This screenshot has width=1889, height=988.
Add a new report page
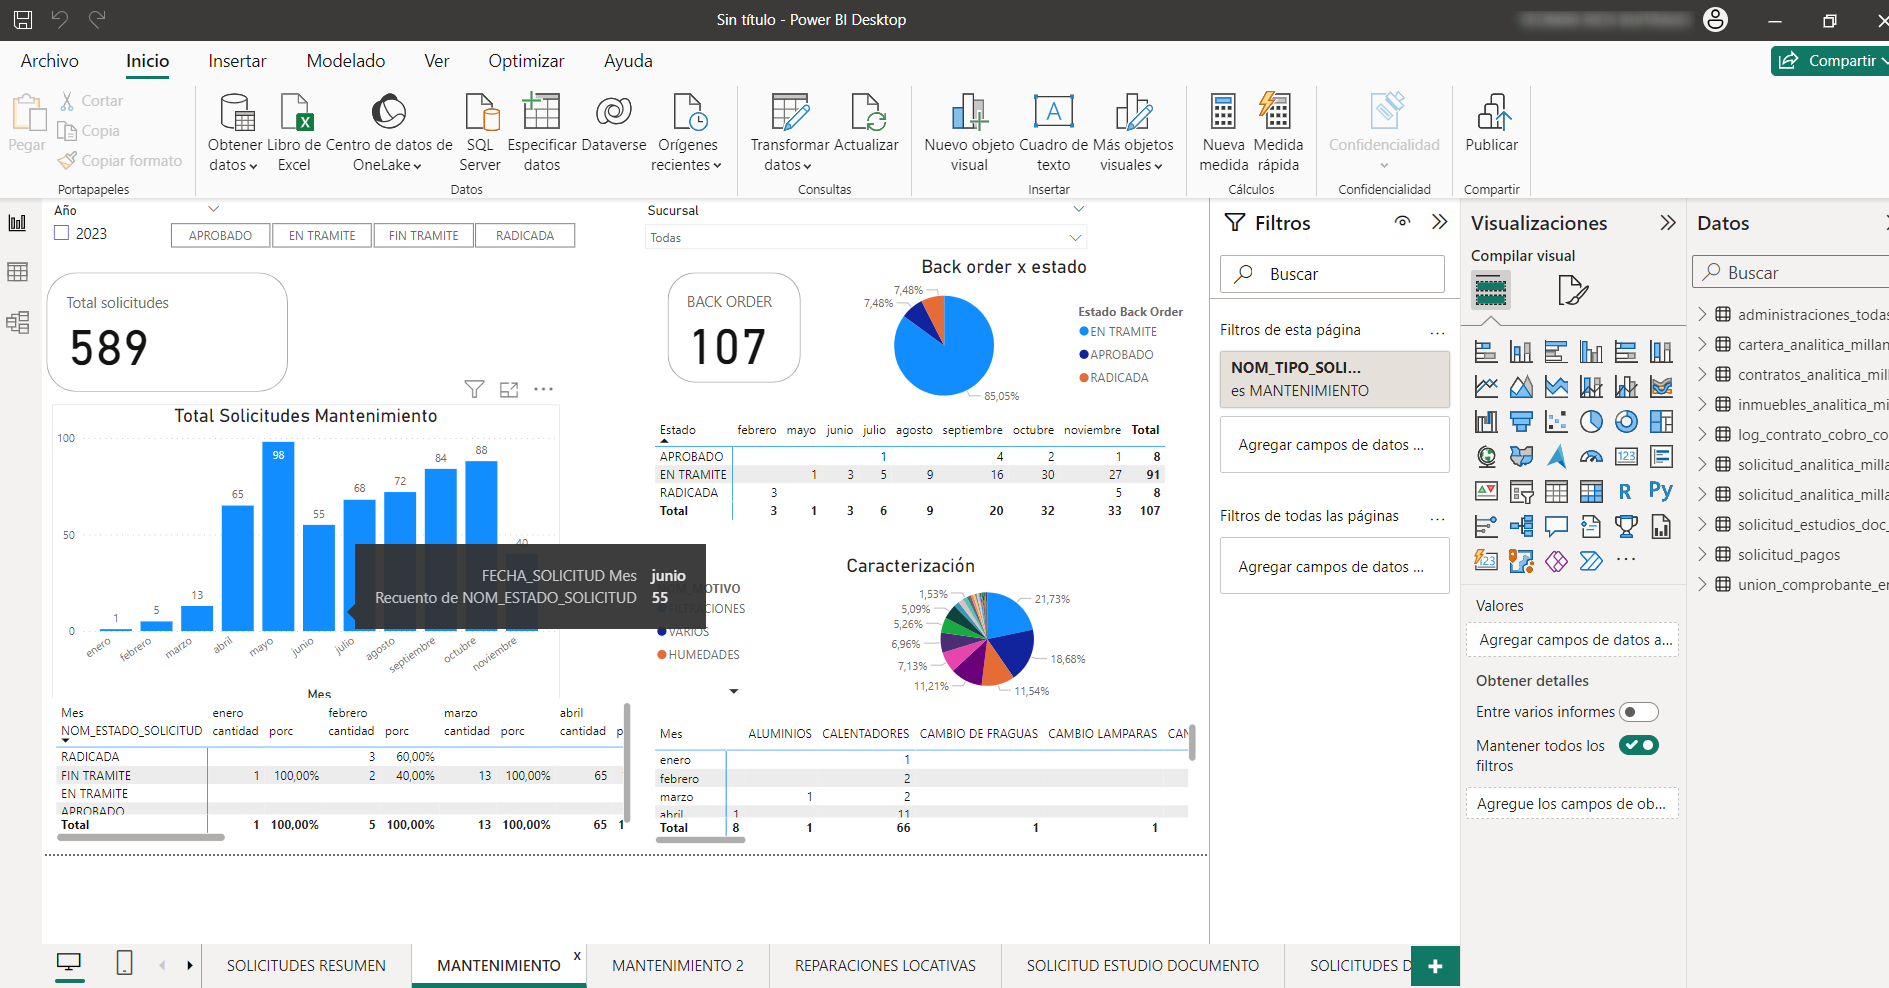[x=1435, y=966]
